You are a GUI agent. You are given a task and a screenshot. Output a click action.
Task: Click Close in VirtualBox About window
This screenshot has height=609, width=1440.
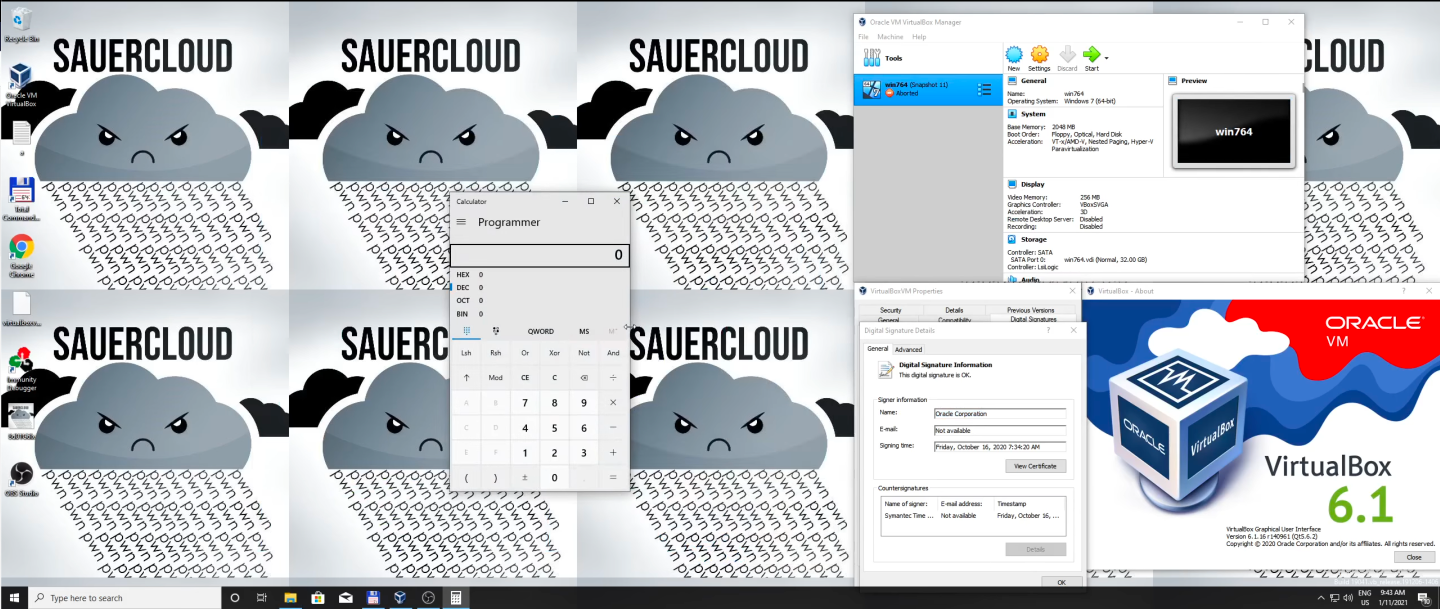1413,557
